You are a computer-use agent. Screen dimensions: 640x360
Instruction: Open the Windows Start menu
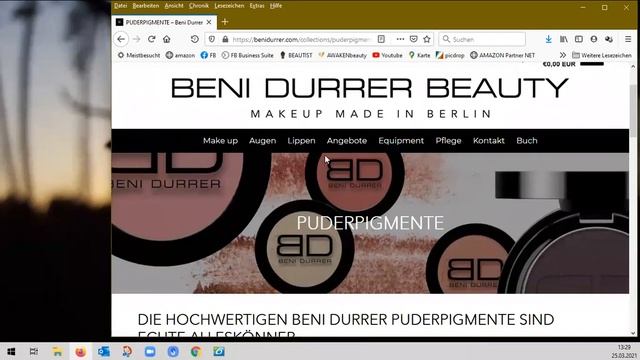(x=11, y=351)
